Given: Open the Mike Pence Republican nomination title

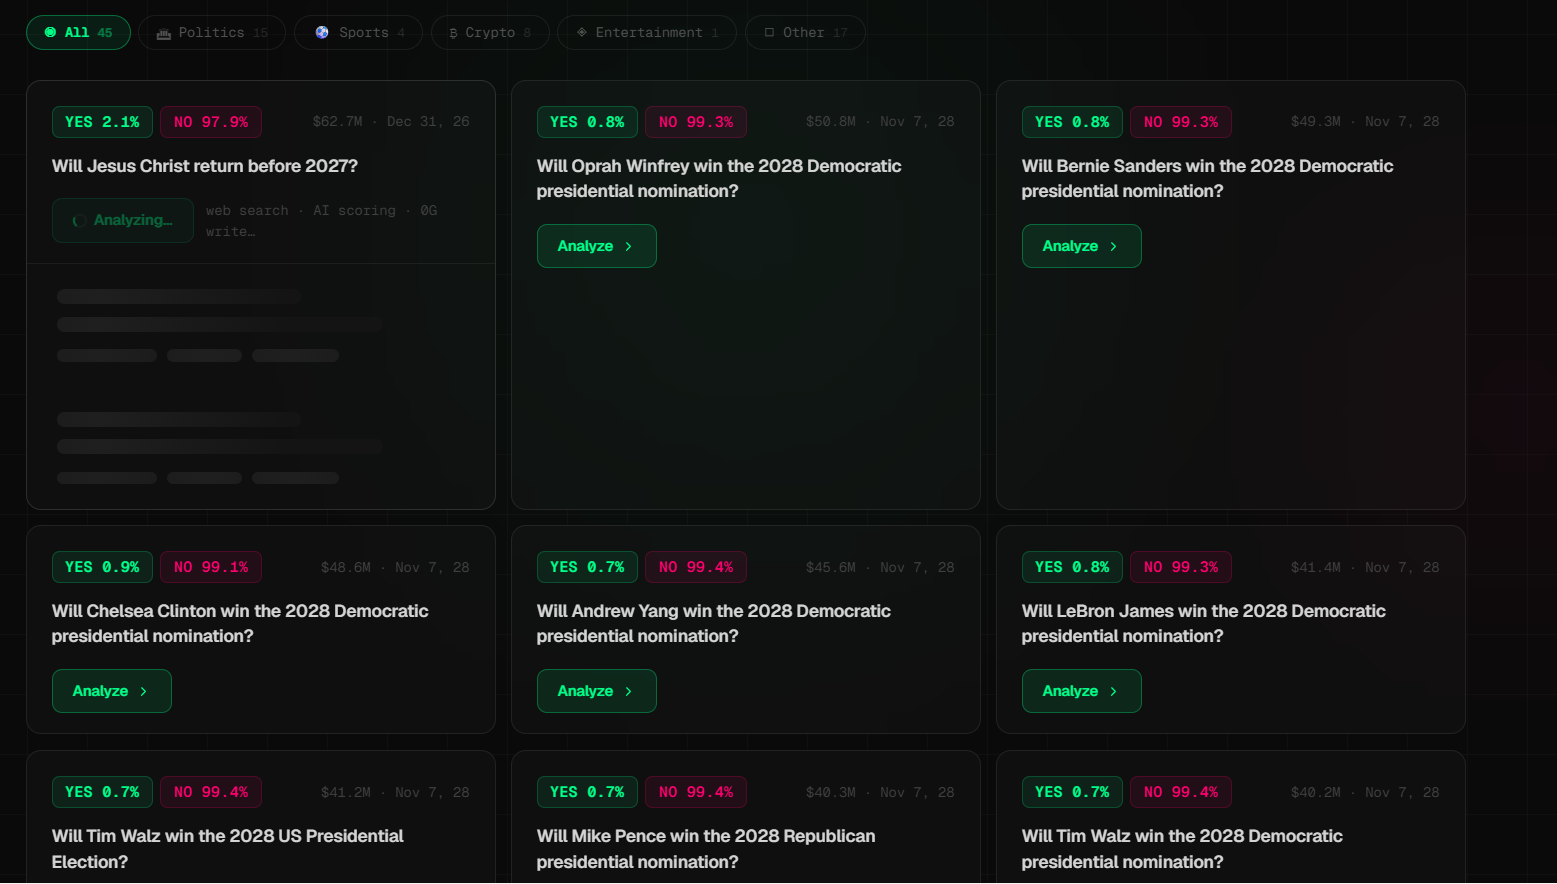Looking at the screenshot, I should tap(706, 848).
